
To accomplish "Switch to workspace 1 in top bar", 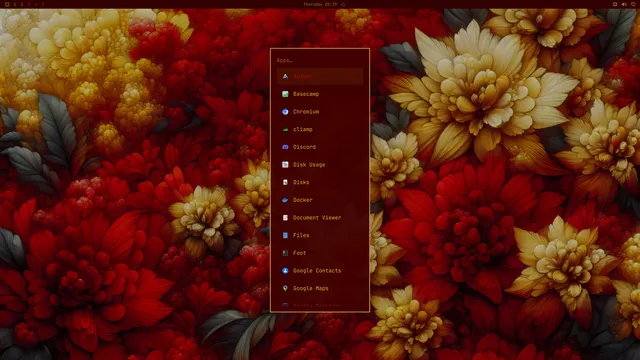I will [x=15, y=4].
